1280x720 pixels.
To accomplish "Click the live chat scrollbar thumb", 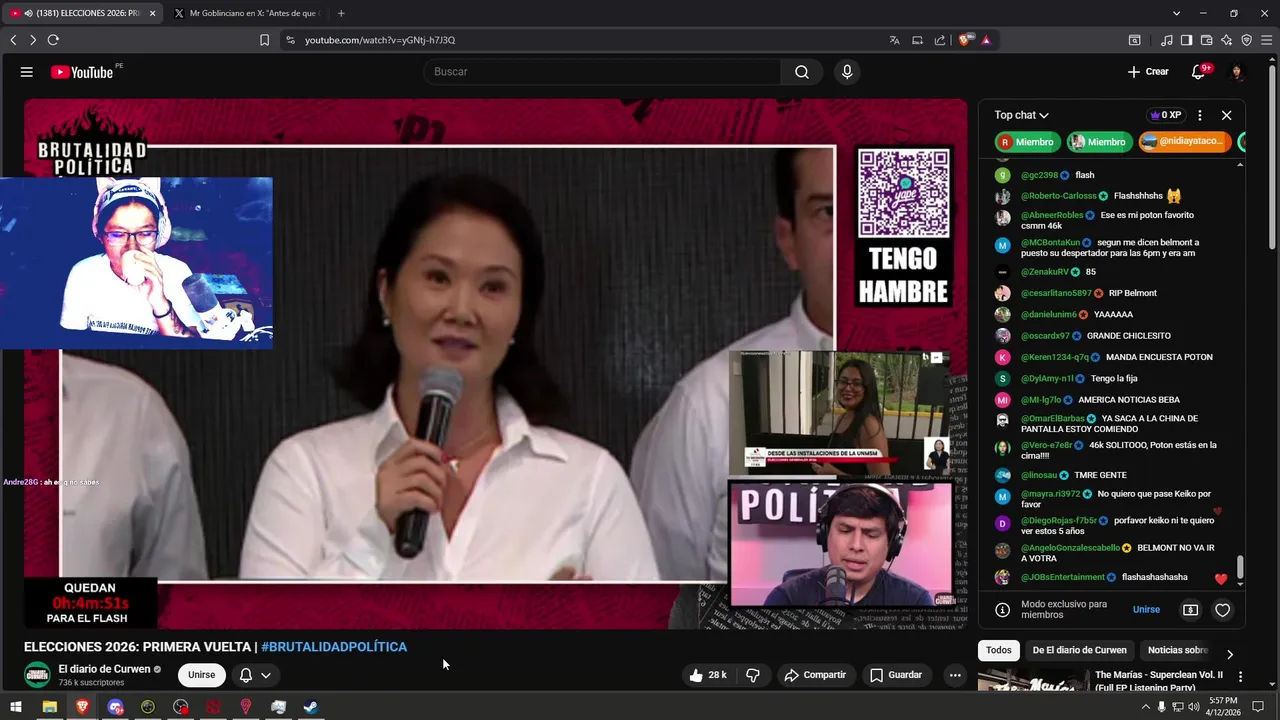I will pos(1240,567).
